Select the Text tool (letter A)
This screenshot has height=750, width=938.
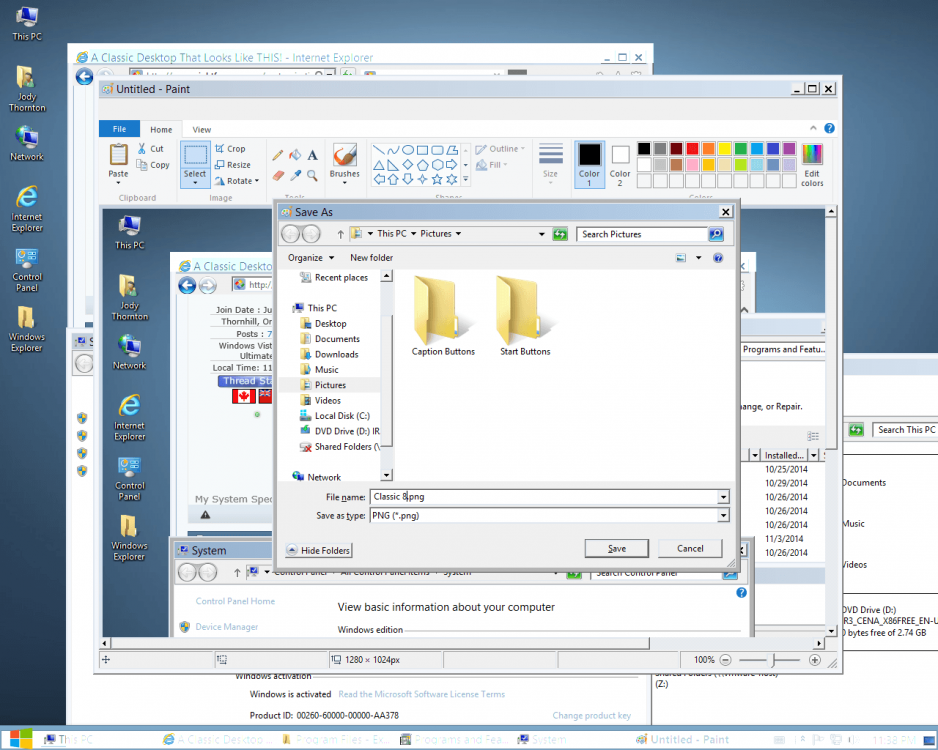coord(312,156)
